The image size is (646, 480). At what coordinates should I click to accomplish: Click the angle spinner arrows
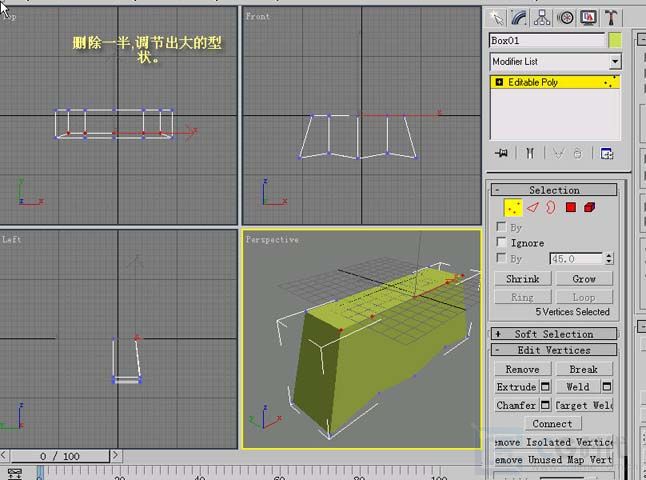coord(609,259)
